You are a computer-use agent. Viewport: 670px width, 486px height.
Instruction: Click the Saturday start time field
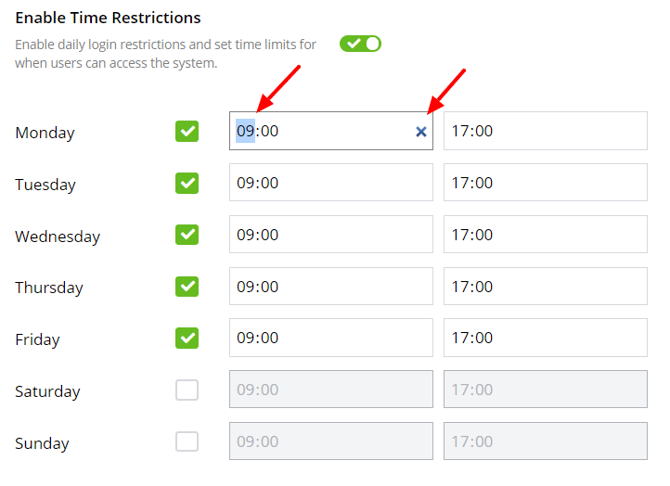330,390
